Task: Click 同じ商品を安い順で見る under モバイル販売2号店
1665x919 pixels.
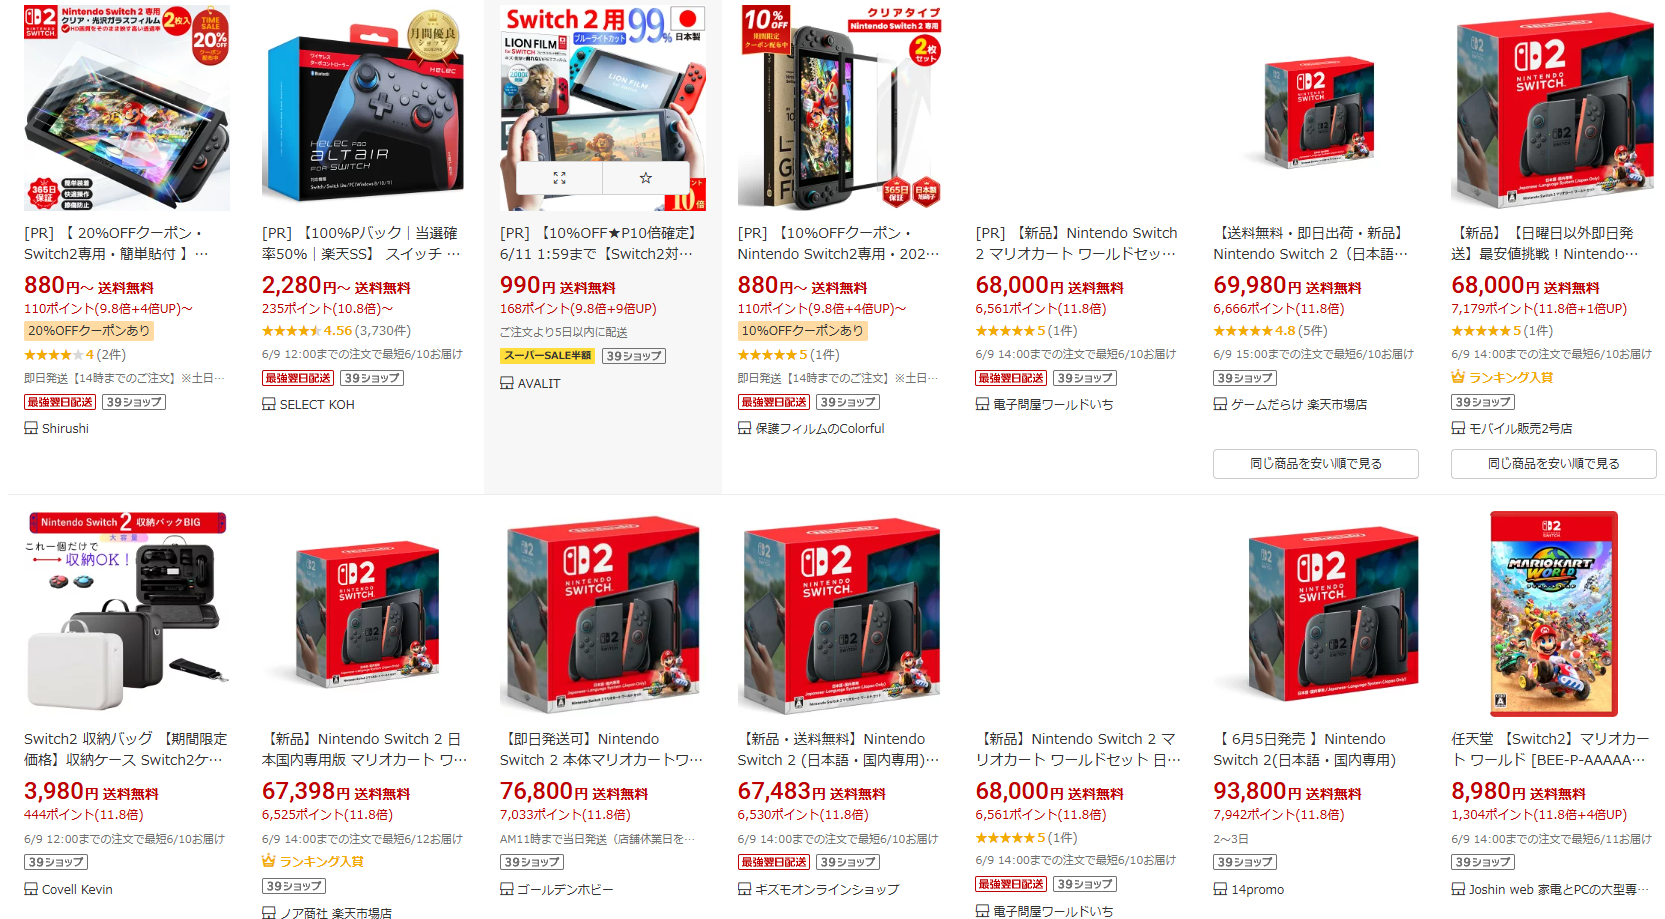Action: click(x=1554, y=464)
